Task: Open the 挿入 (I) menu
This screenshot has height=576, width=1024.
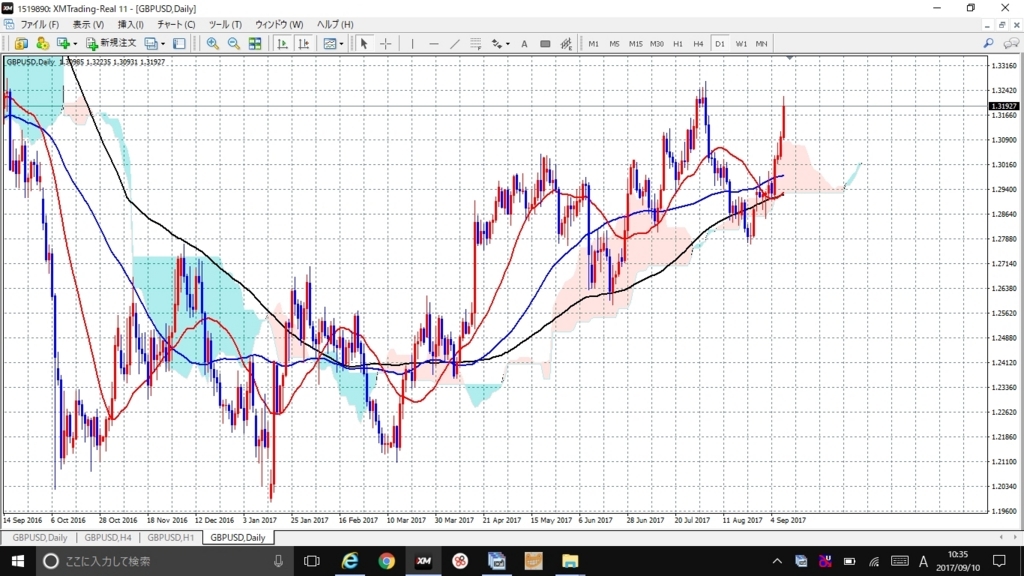Action: point(131,24)
